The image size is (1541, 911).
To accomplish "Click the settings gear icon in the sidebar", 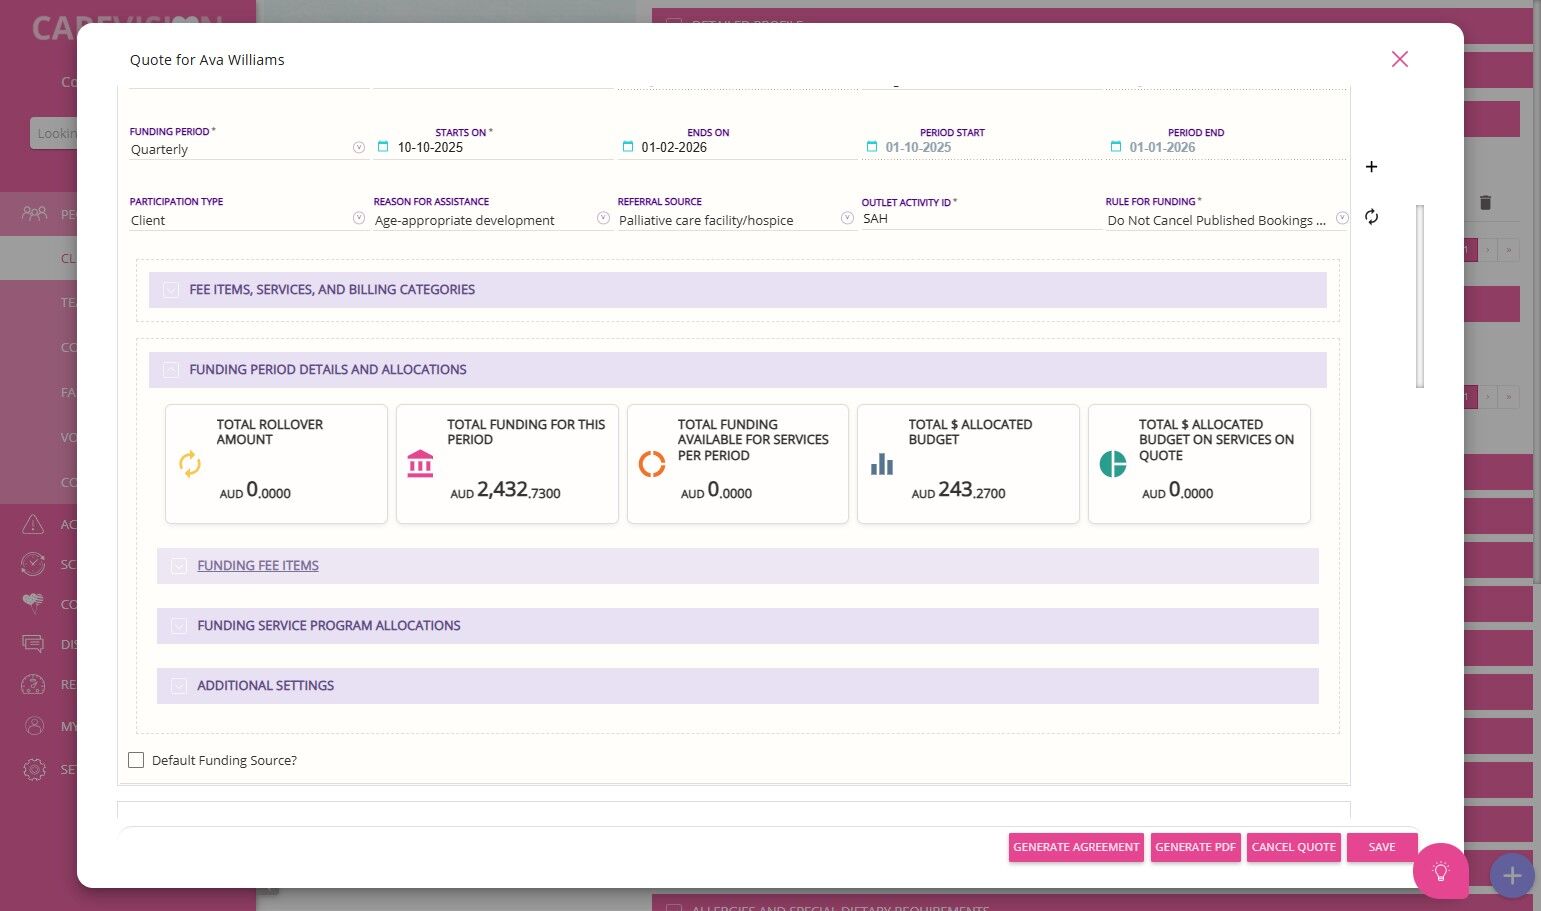I will [x=34, y=769].
